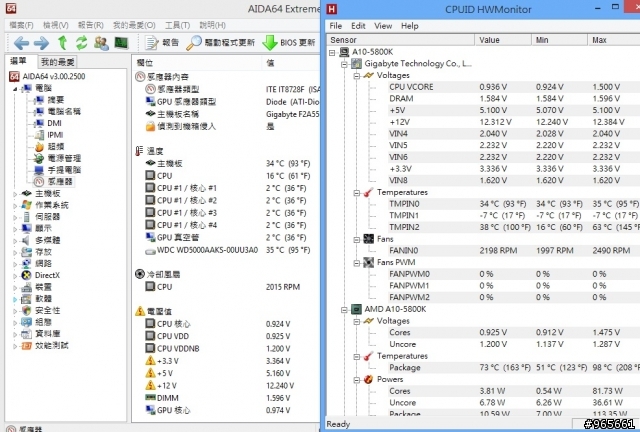Click the 欄位 column header in AIDA64
The image size is (640, 432).
coord(197,62)
